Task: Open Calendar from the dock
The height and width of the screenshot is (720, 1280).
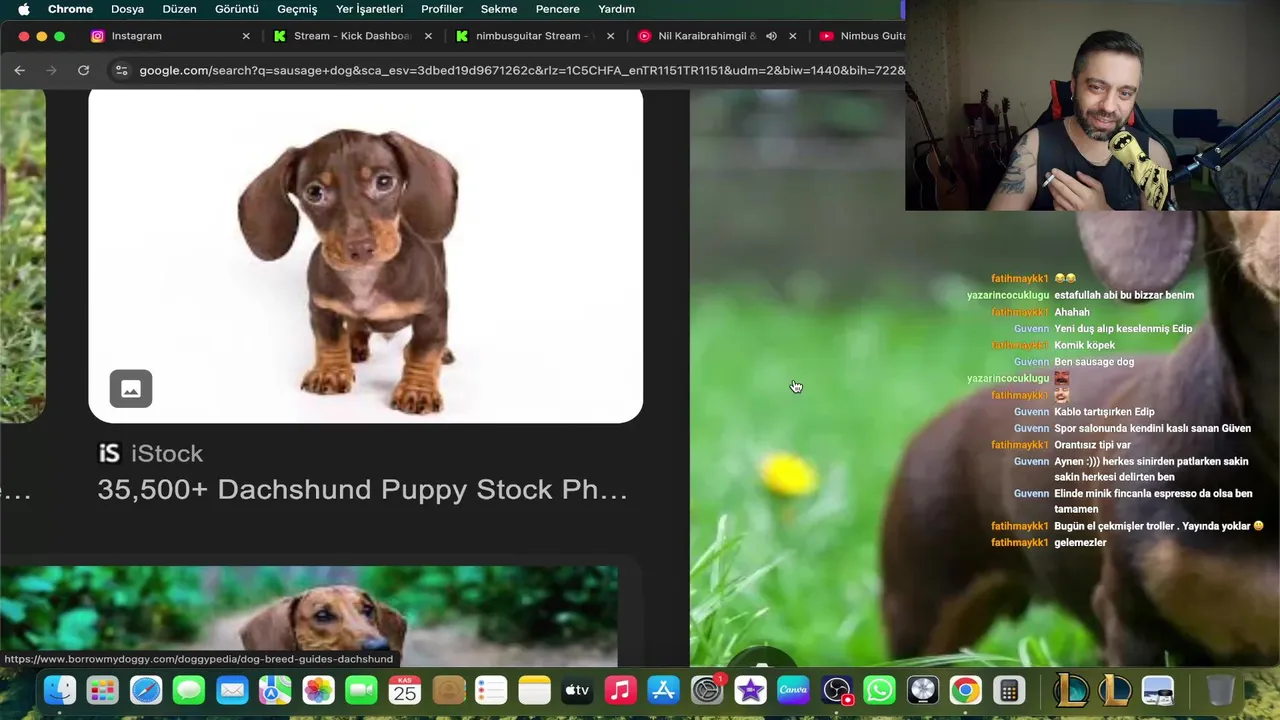Action: 405,690
